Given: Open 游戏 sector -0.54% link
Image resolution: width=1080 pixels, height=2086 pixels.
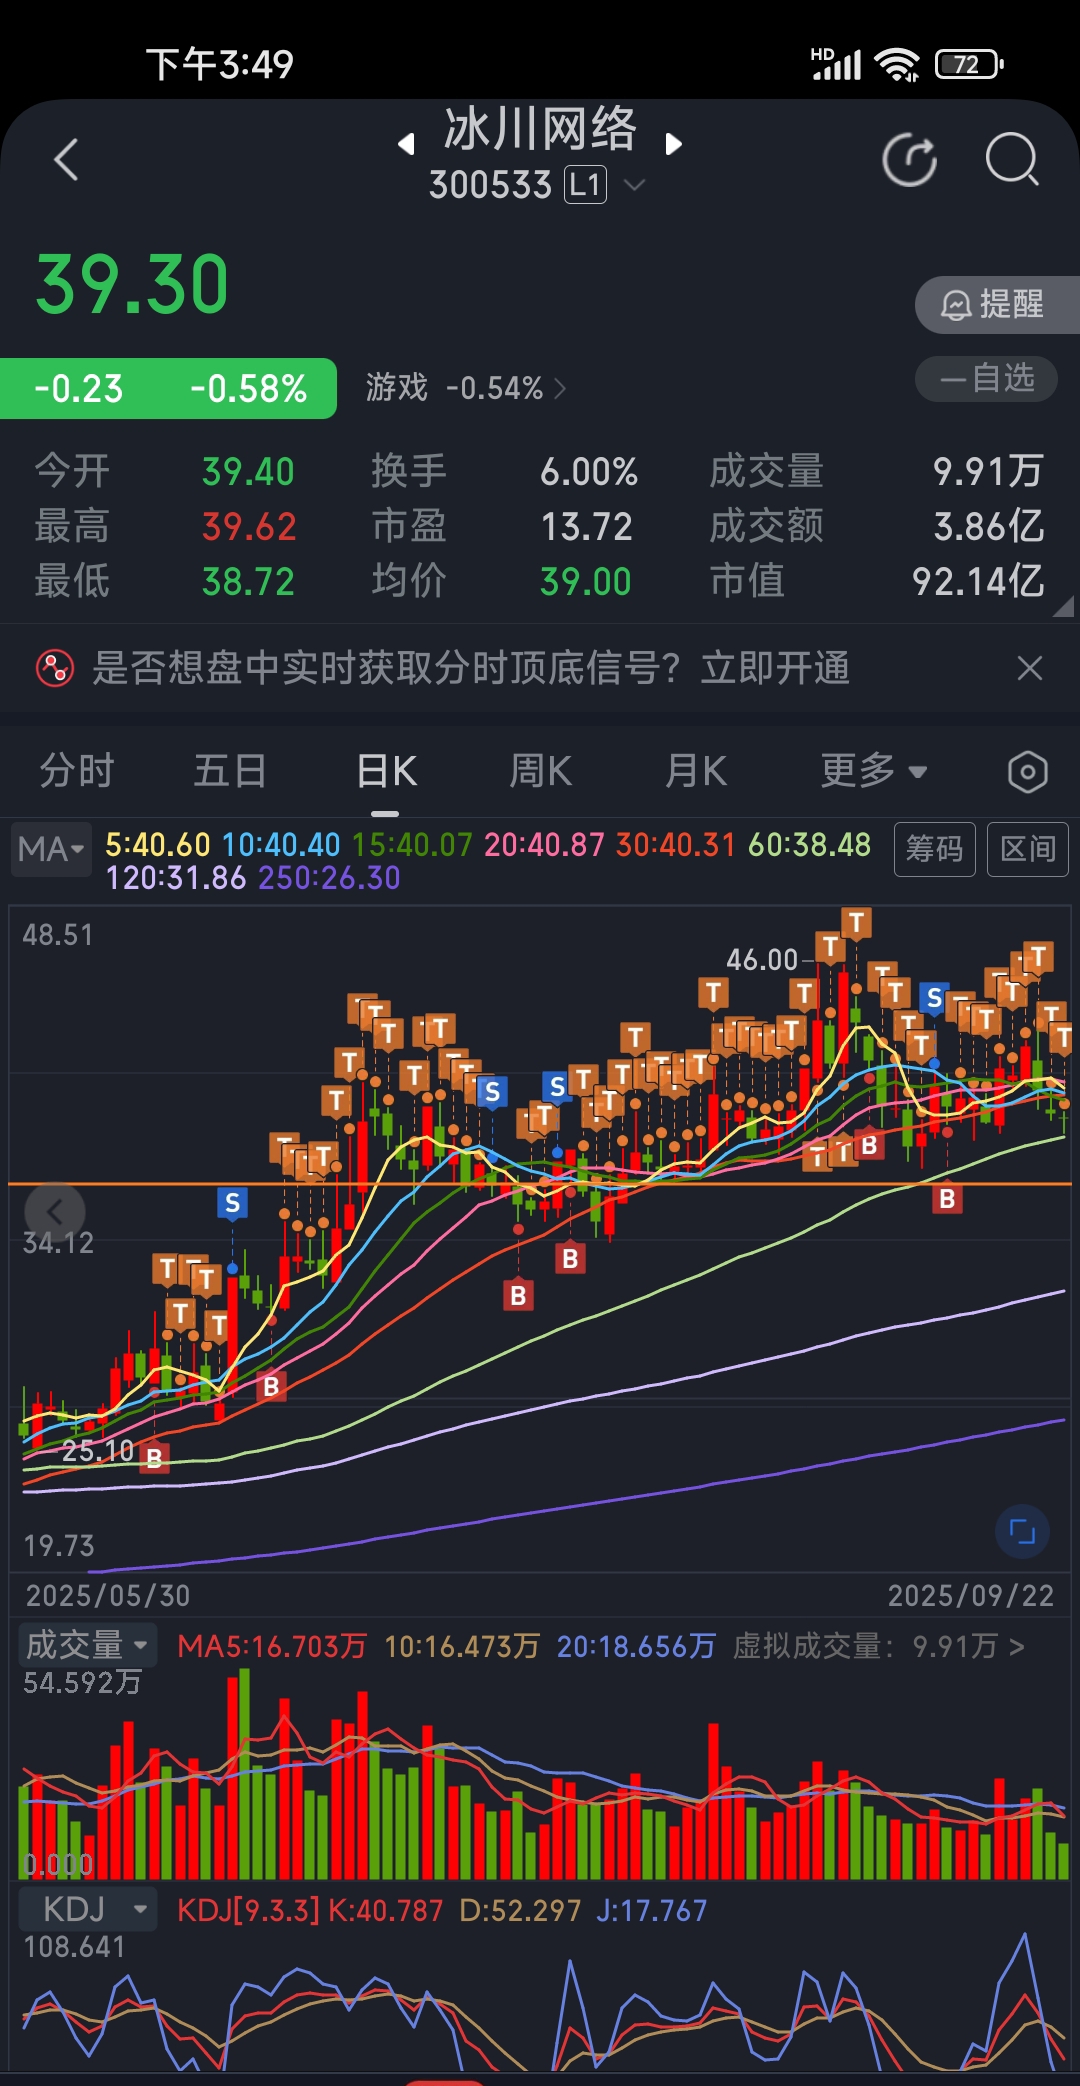Looking at the screenshot, I should tap(466, 387).
